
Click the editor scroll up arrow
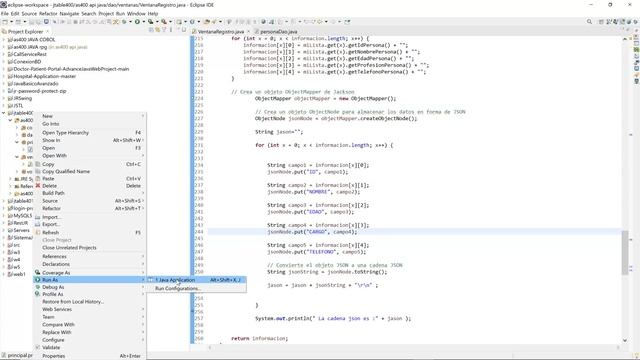(x=625, y=39)
